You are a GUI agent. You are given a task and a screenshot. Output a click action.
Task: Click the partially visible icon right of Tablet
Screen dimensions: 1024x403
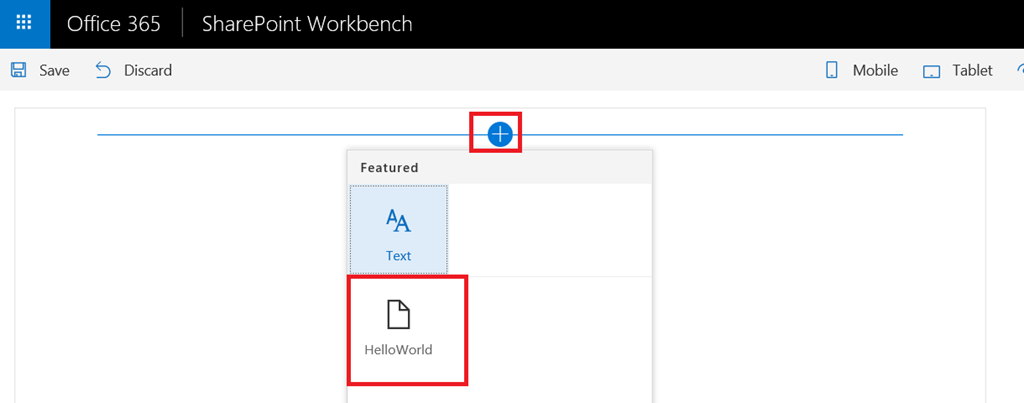point(1020,71)
